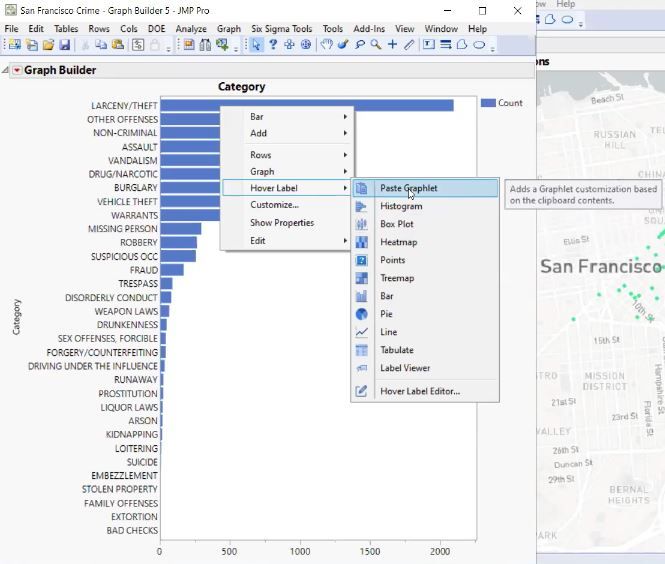Click the binoculars search icon
665x564 pixels.
coord(205,45)
